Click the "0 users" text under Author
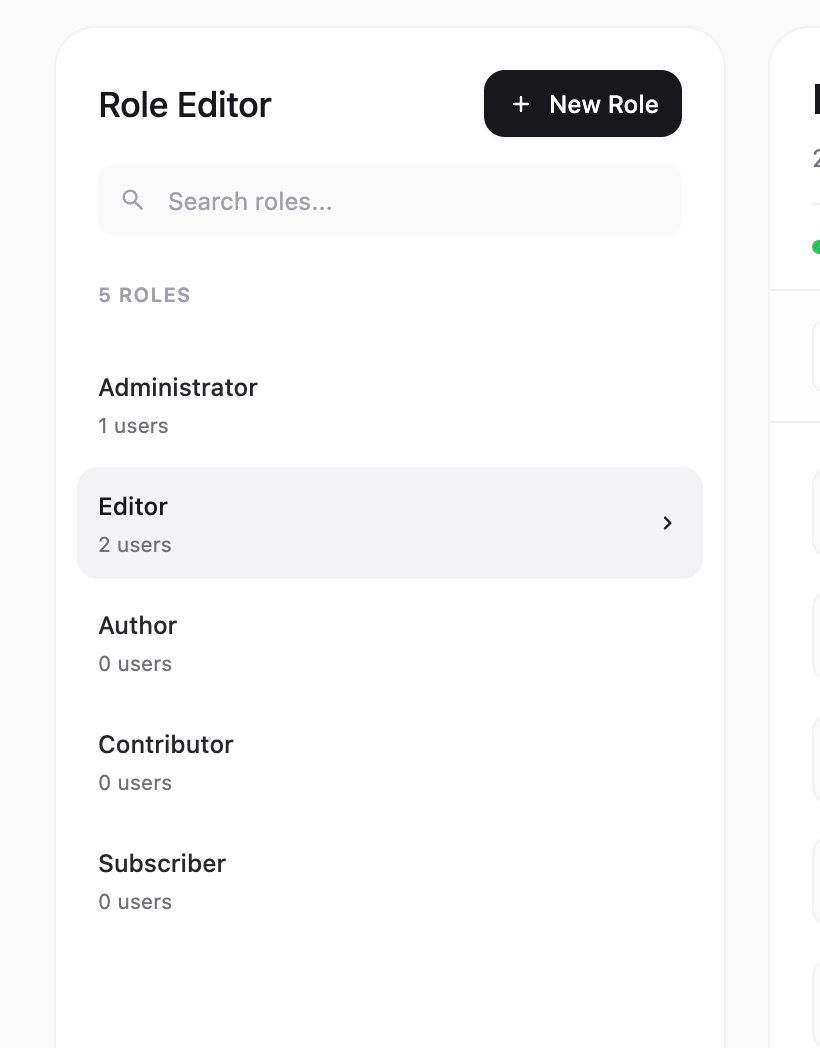The height and width of the screenshot is (1048, 820). (x=135, y=664)
